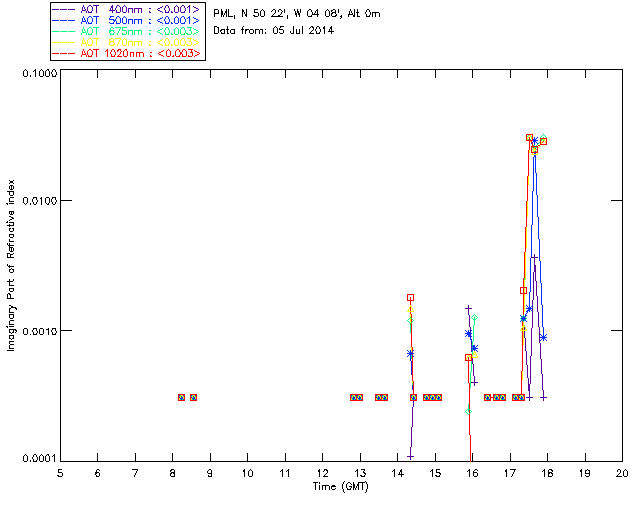The height and width of the screenshot is (512, 640).
Task: Click the 0.1000 y-axis tick label
Action: click(40, 73)
